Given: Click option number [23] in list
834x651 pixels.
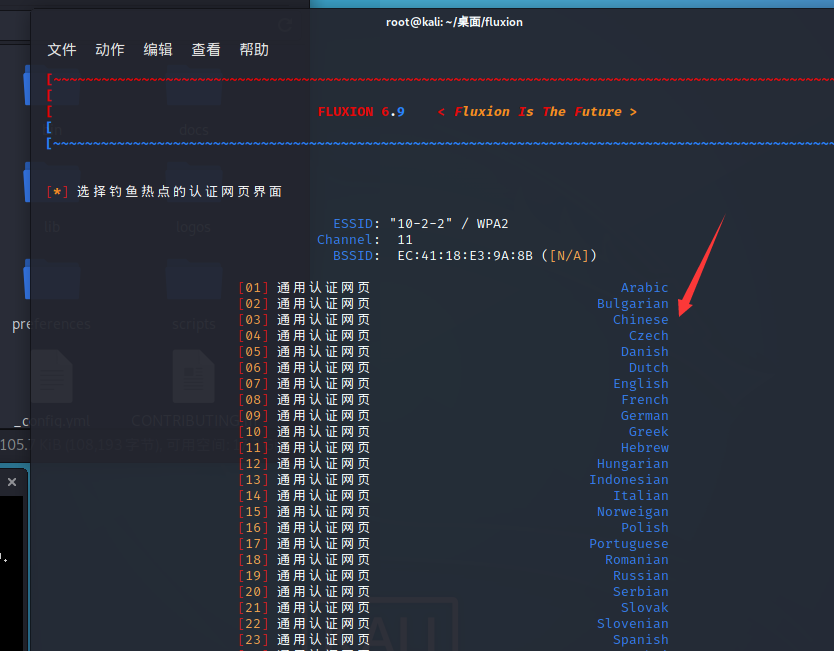Looking at the screenshot, I should point(253,639).
